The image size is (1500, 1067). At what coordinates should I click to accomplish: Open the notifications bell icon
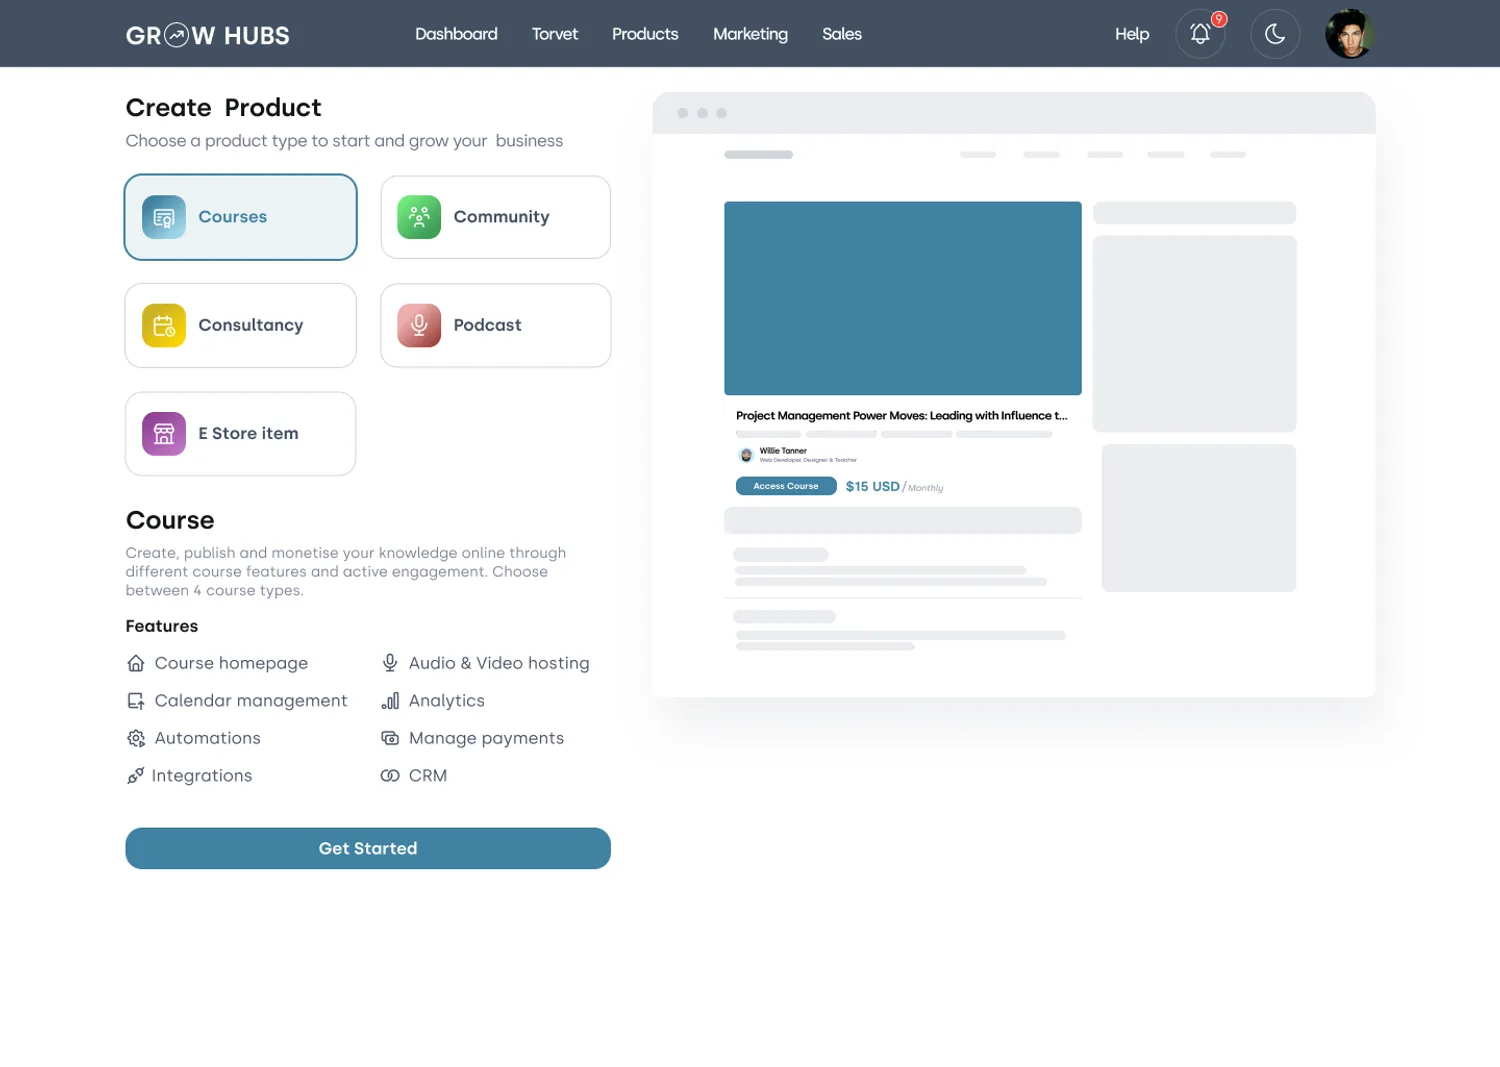coord(1200,34)
